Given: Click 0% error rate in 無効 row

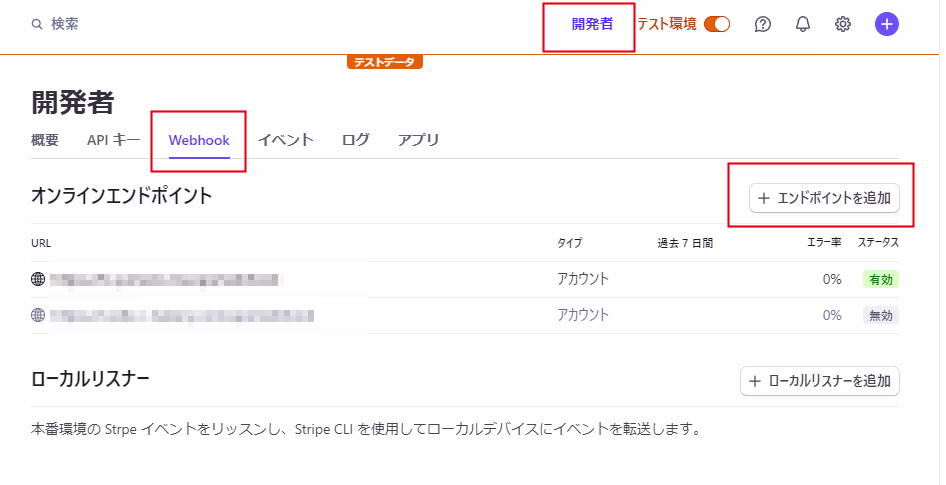Looking at the screenshot, I should coord(832,315).
